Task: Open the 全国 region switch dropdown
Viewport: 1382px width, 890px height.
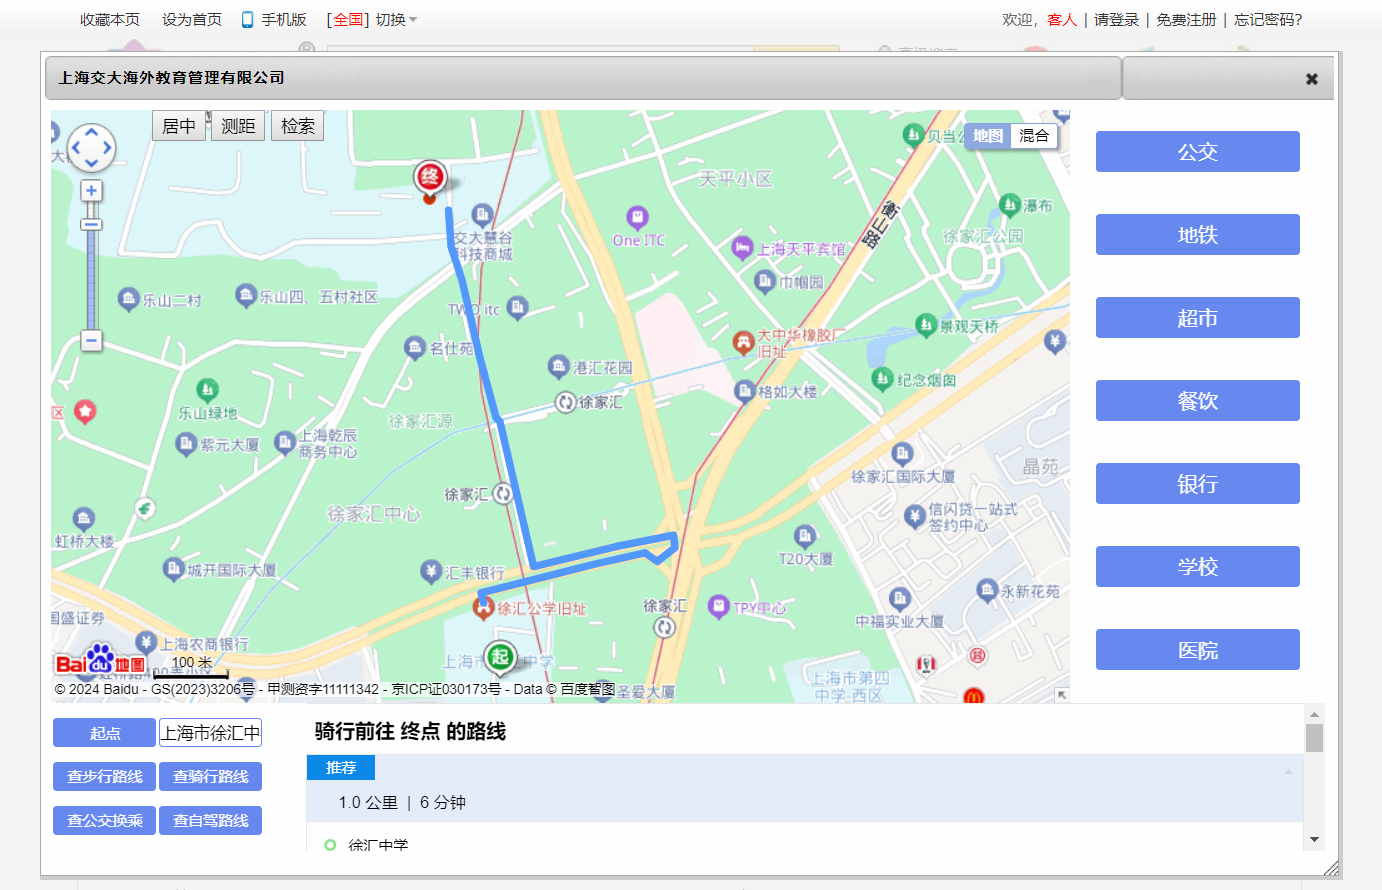Action: tap(413, 20)
